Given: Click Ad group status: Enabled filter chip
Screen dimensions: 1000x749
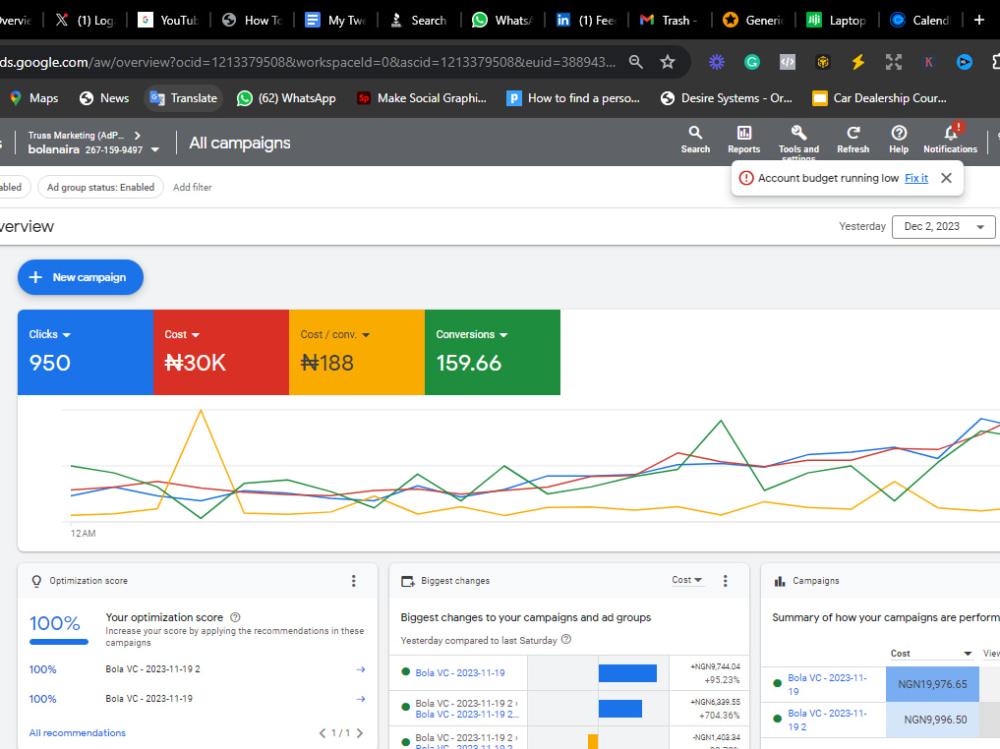Looking at the screenshot, I should pos(101,187).
